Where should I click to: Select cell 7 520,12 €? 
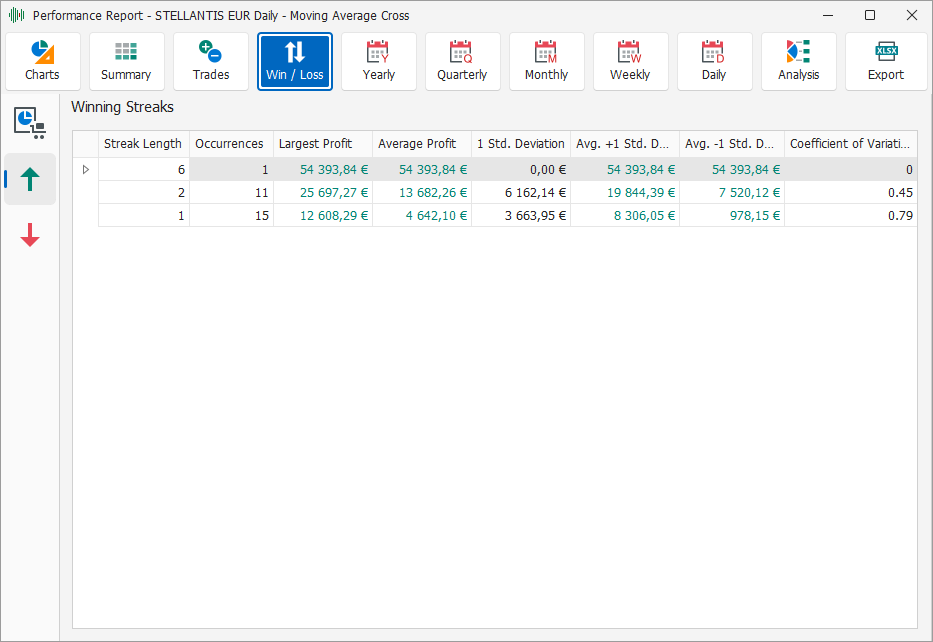point(732,192)
